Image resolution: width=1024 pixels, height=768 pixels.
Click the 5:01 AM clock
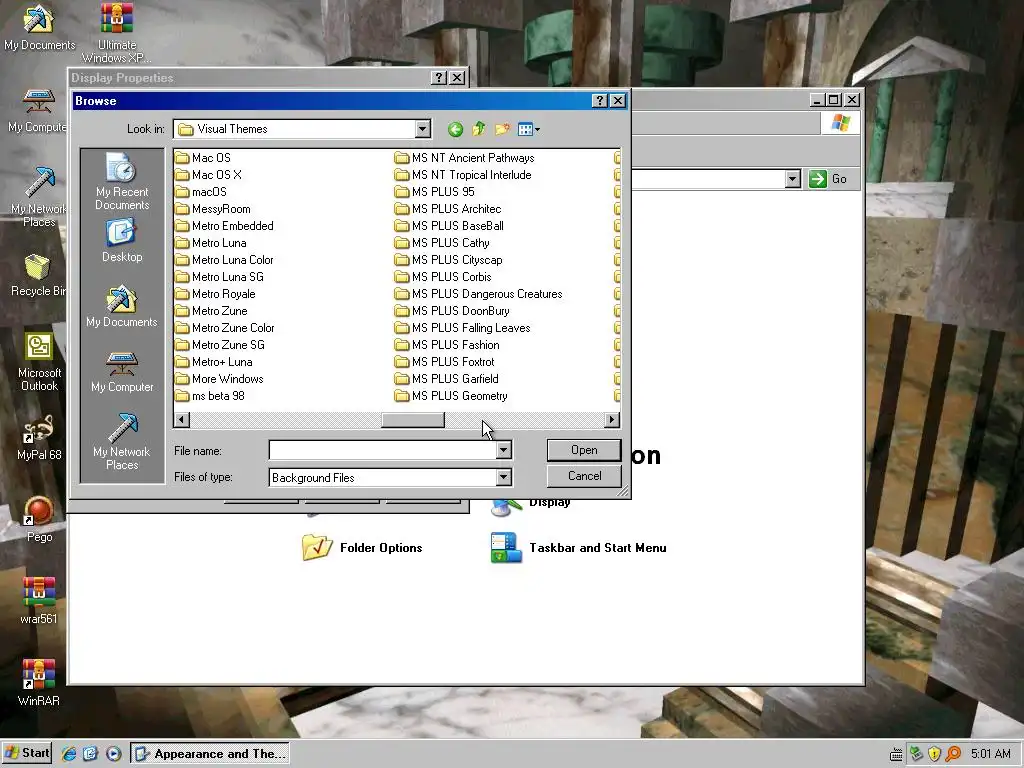tap(991, 754)
